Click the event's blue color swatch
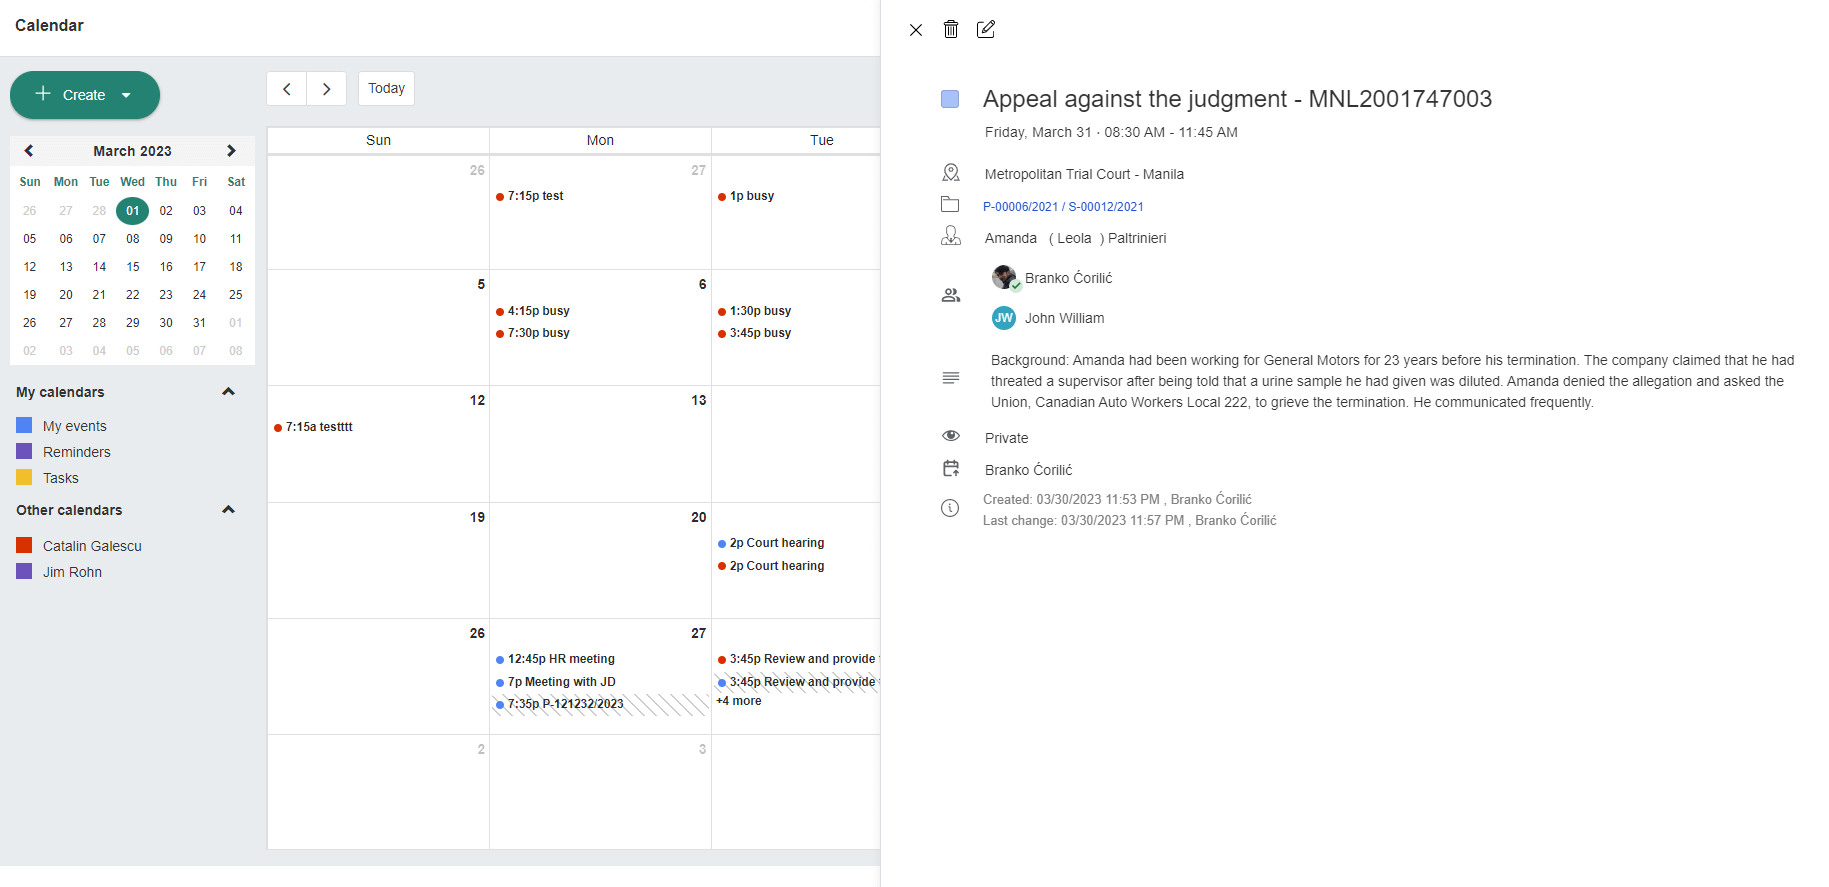Viewport: 1829px width, 887px height. coord(950,99)
